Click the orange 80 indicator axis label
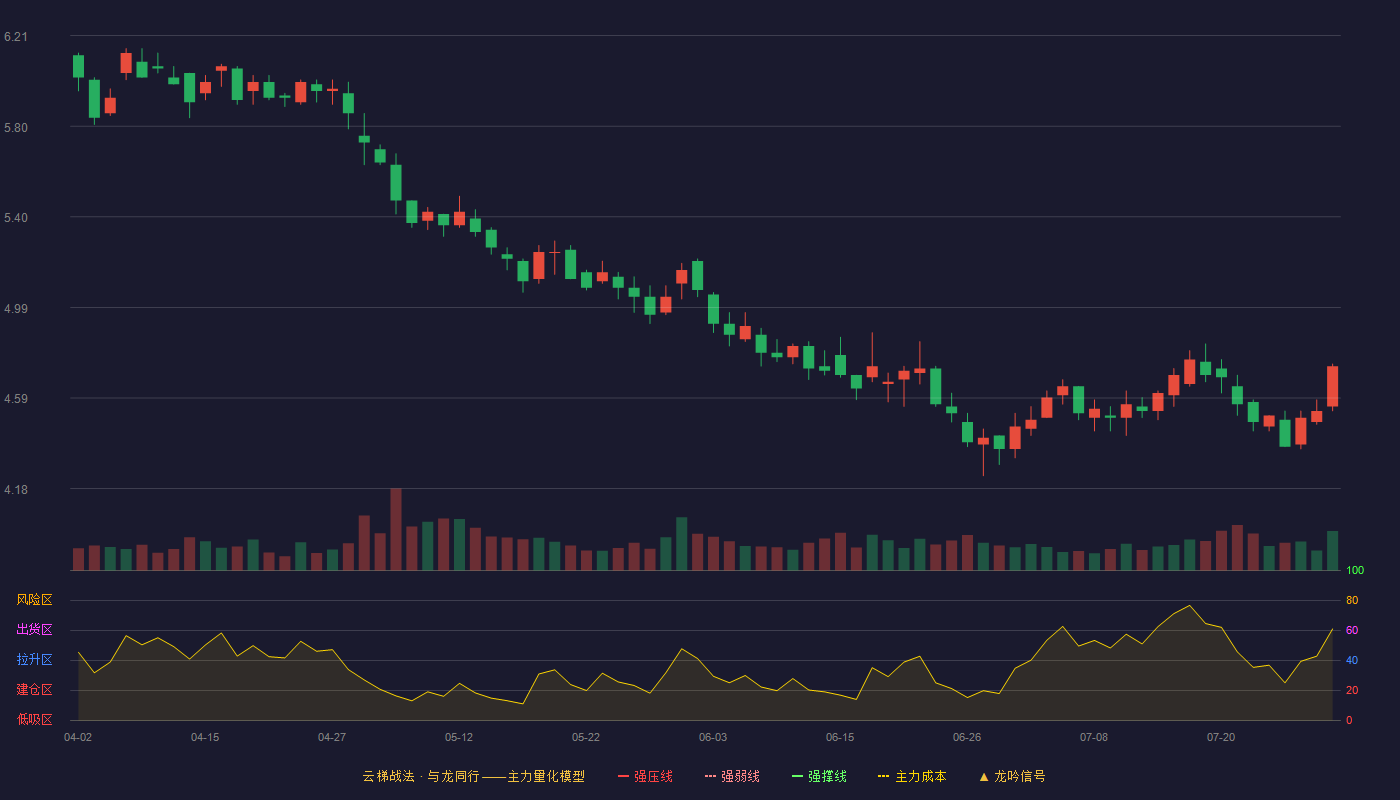Screen dimensions: 1400x800 pyautogui.click(x=1352, y=600)
